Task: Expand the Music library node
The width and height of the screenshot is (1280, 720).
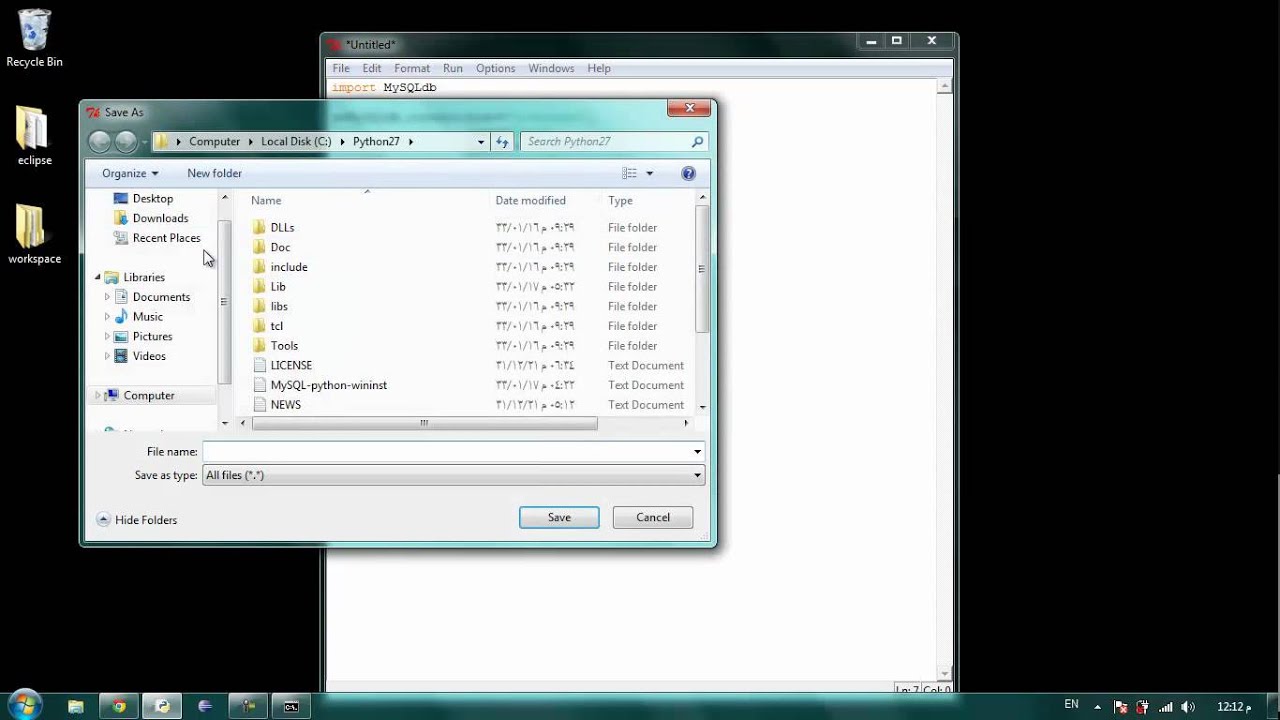Action: click(x=108, y=317)
